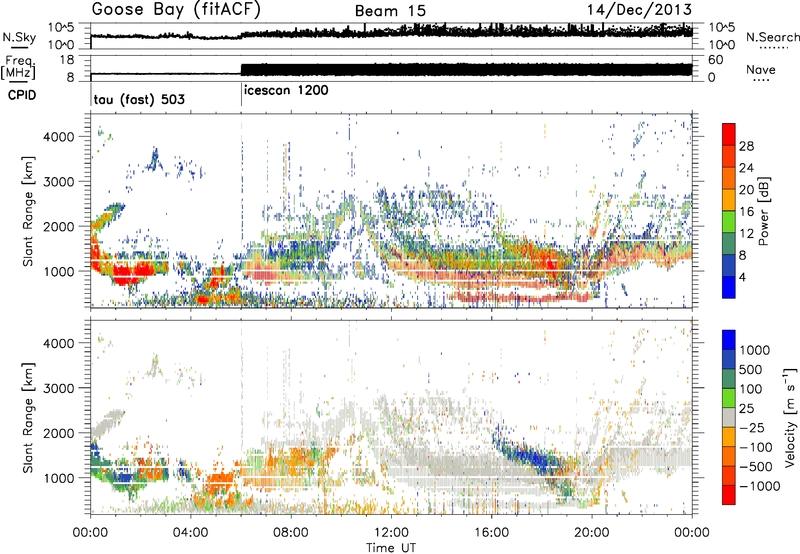This screenshot has width=800, height=554.
Task: Click the 28 label on power colorbar
Action: pos(746,146)
